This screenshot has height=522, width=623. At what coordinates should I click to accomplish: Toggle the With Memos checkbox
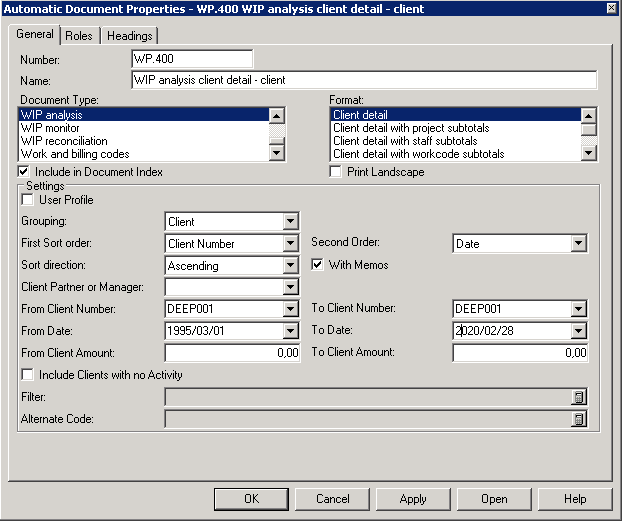(318, 265)
